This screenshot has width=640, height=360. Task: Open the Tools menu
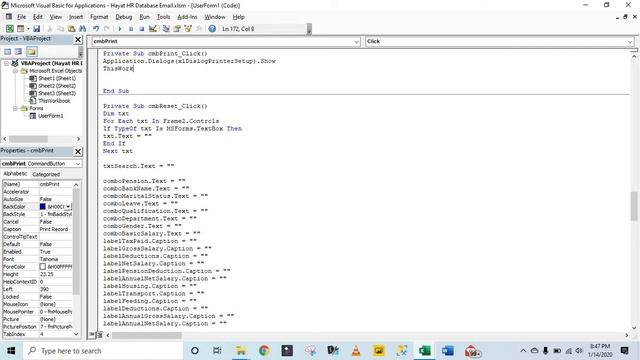[163, 17]
